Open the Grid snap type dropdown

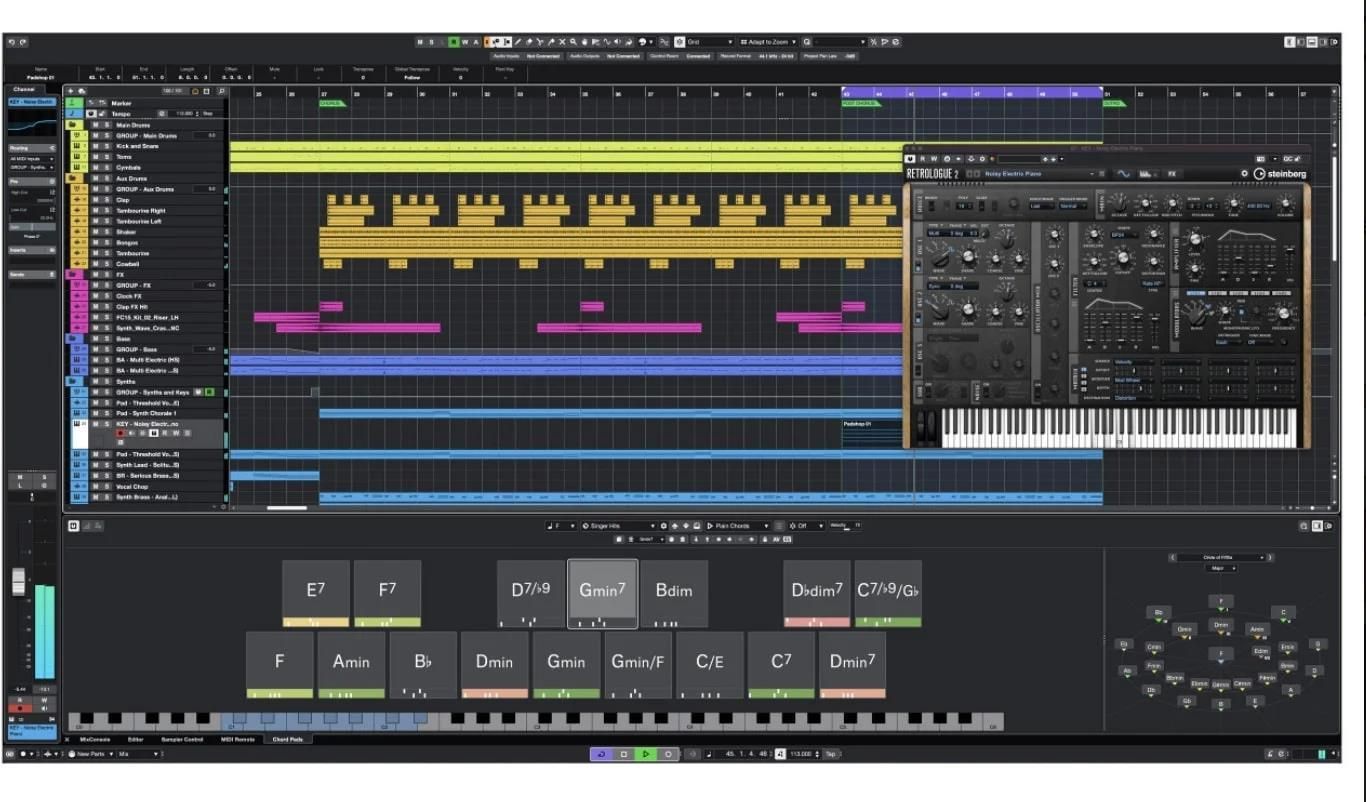pyautogui.click(x=709, y=42)
